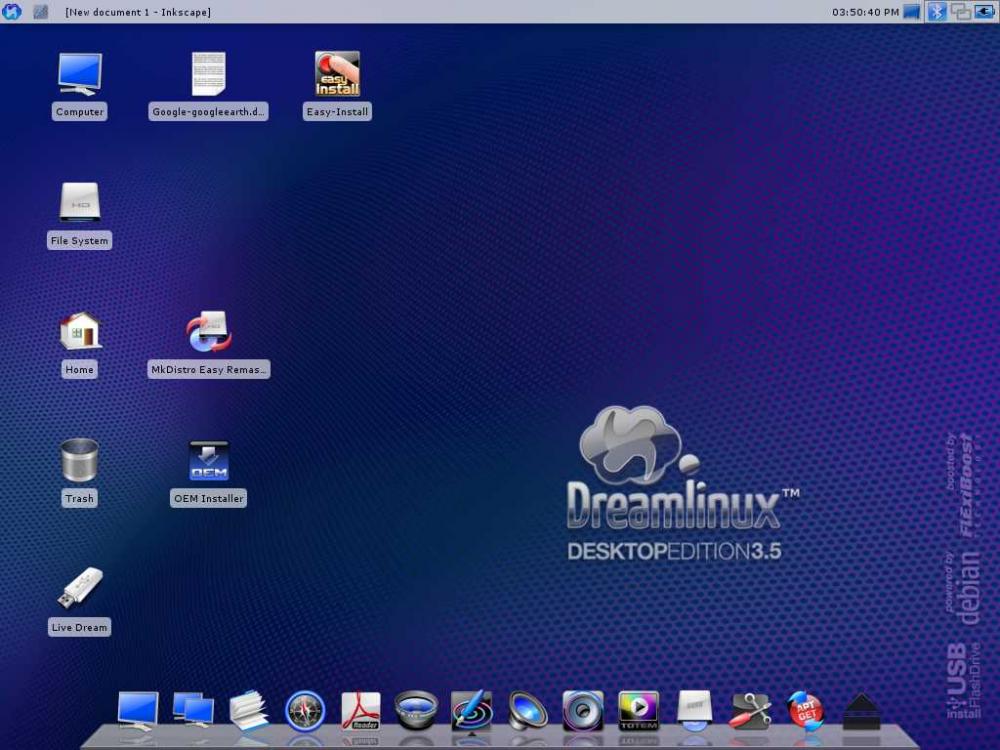
Task: Open the screwdriver and wrench tools icon
Action: tap(750, 710)
